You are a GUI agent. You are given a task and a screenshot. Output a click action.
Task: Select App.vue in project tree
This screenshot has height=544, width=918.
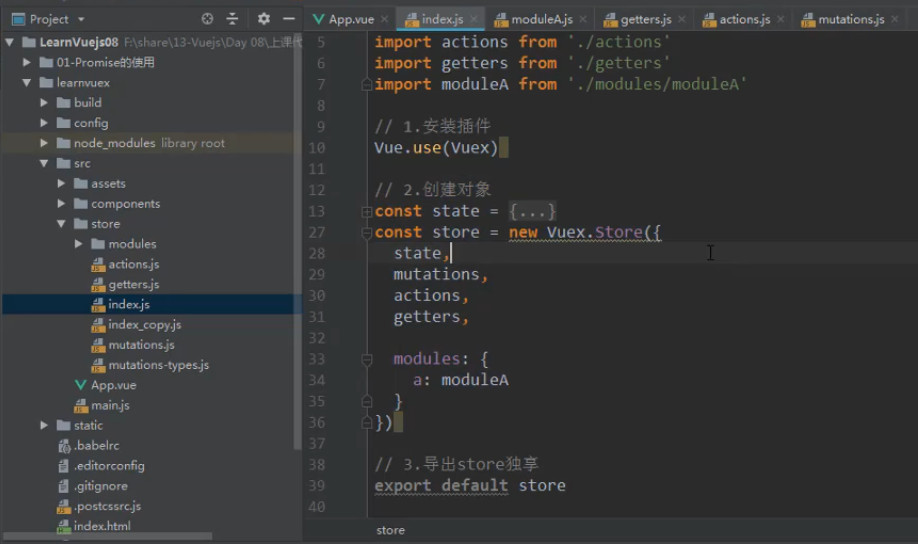114,385
